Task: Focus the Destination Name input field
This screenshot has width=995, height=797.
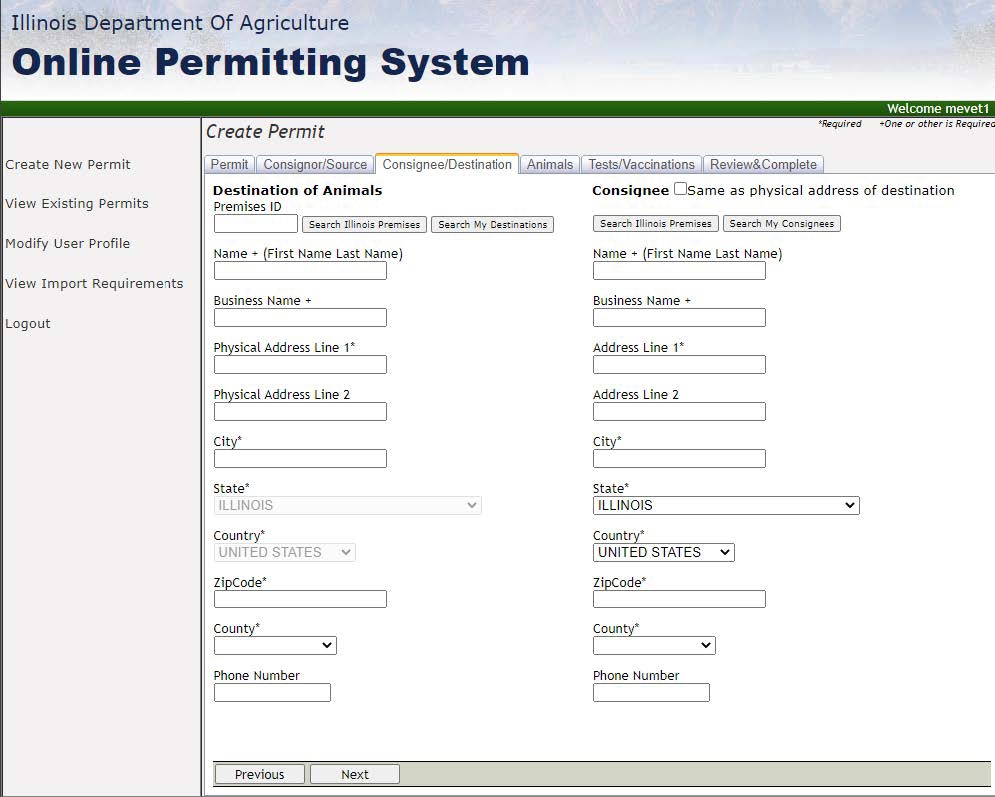Action: (300, 271)
